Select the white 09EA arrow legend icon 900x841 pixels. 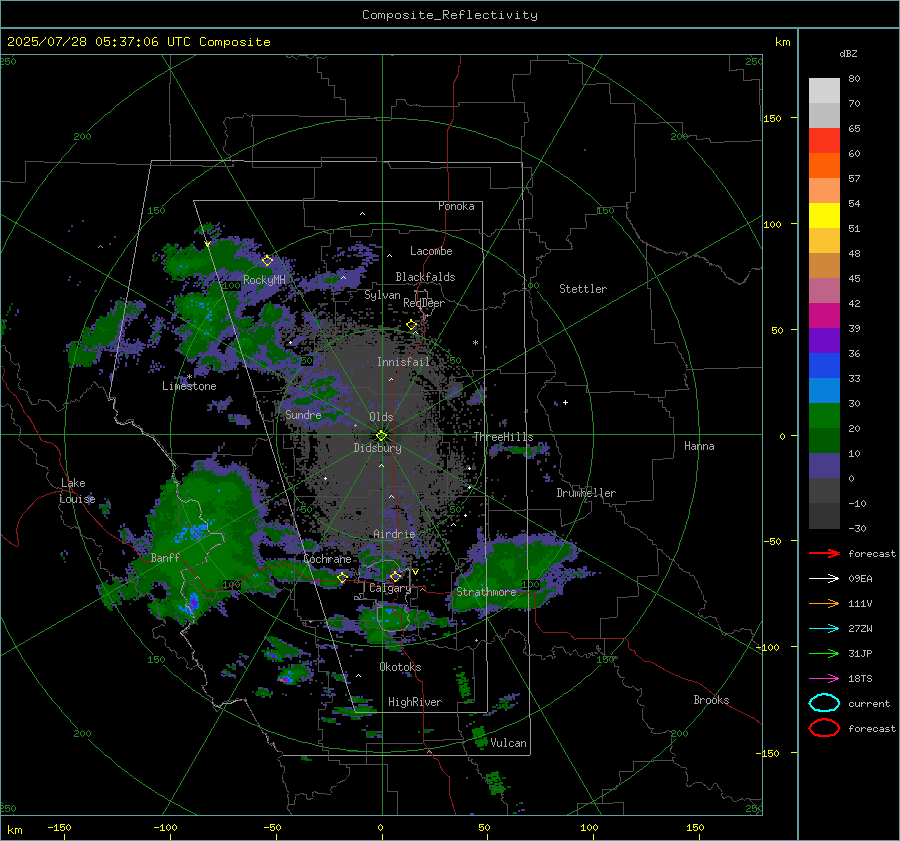coord(824,579)
